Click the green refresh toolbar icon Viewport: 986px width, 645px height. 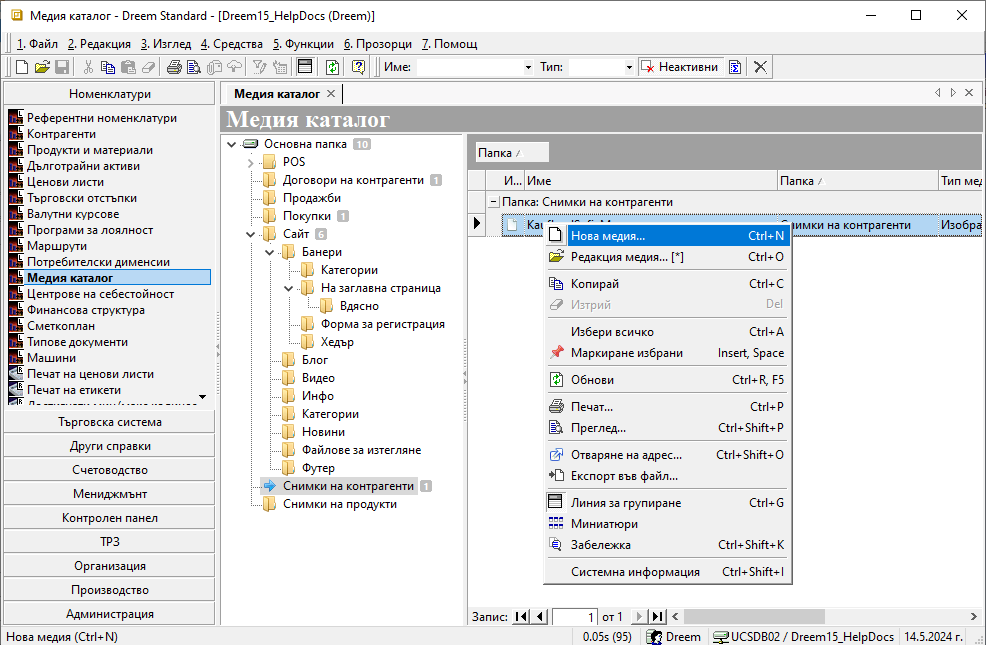pos(332,67)
